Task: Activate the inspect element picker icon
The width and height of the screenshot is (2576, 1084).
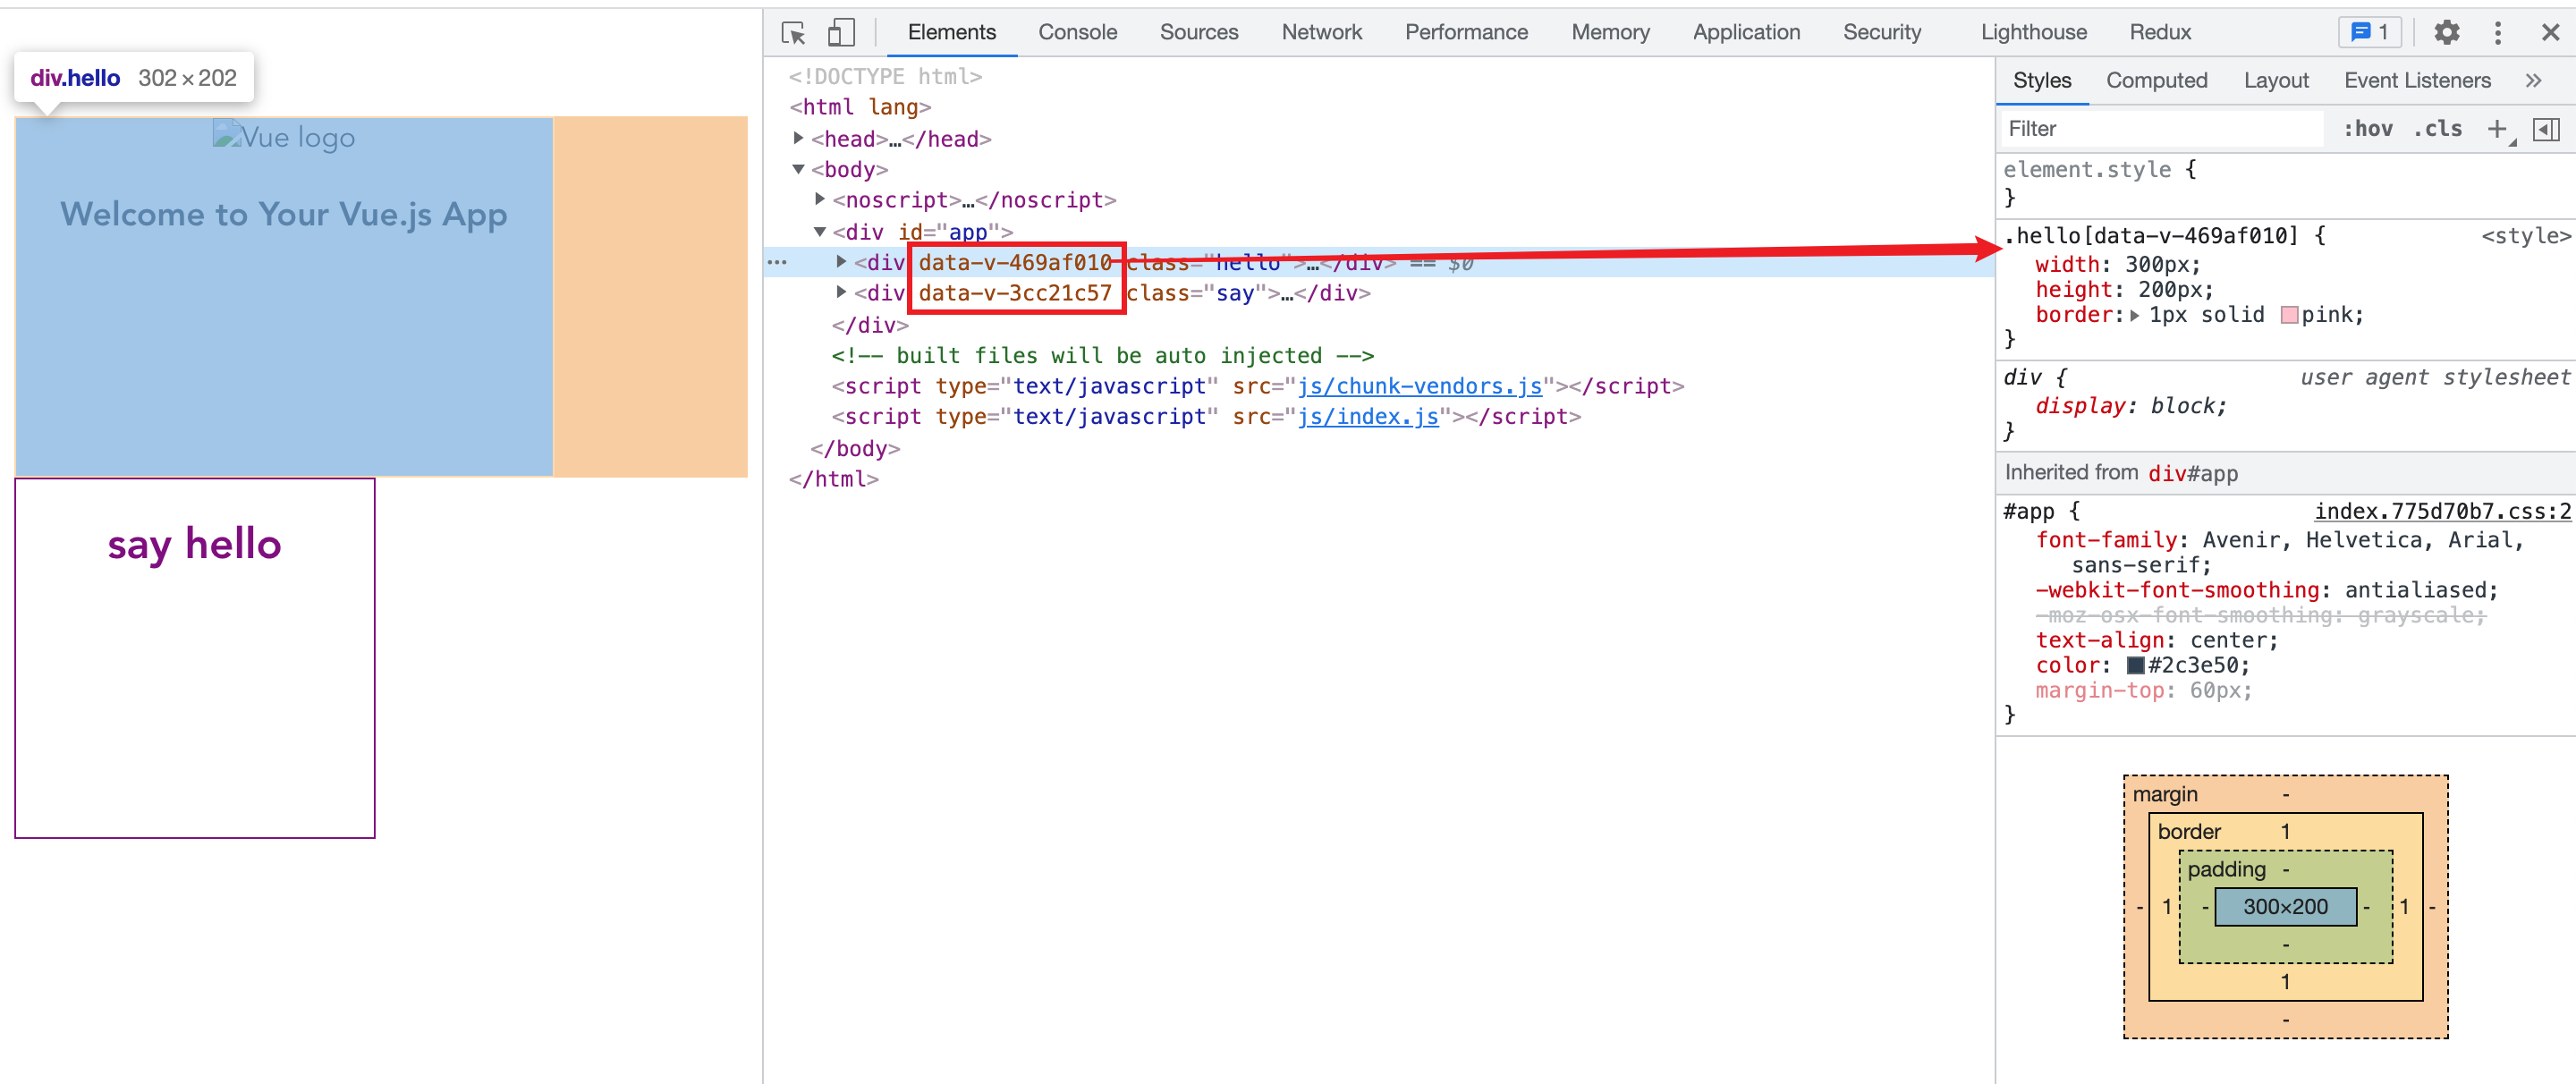Action: [793, 33]
